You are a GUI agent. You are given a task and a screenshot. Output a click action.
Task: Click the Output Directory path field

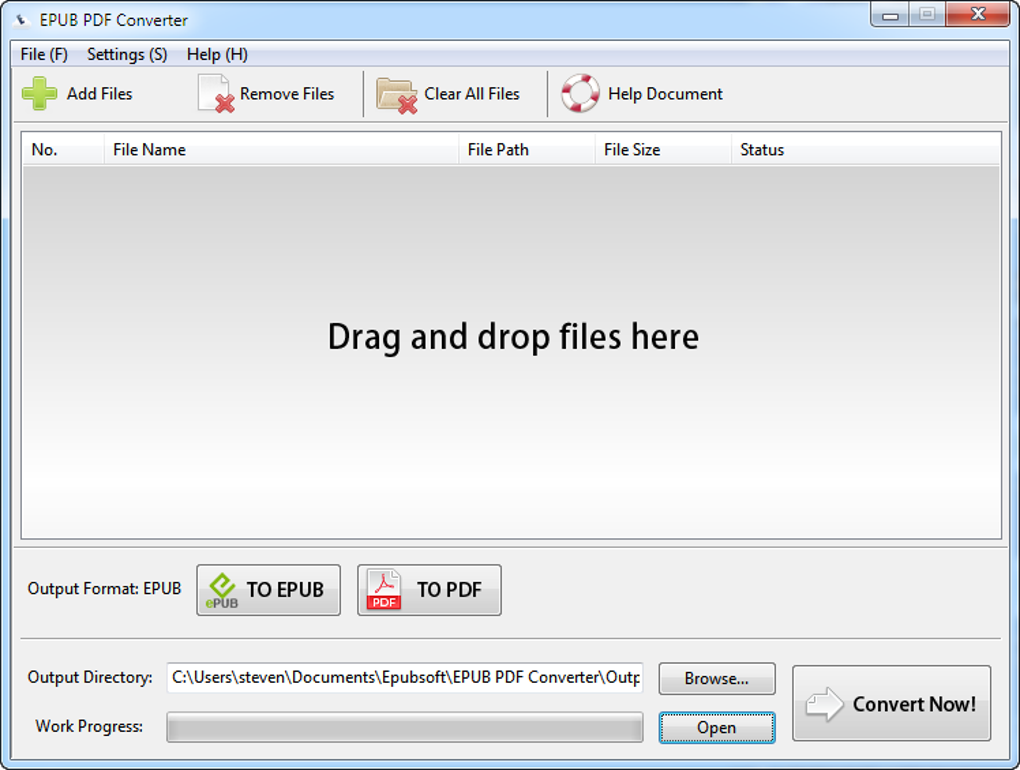click(x=405, y=678)
